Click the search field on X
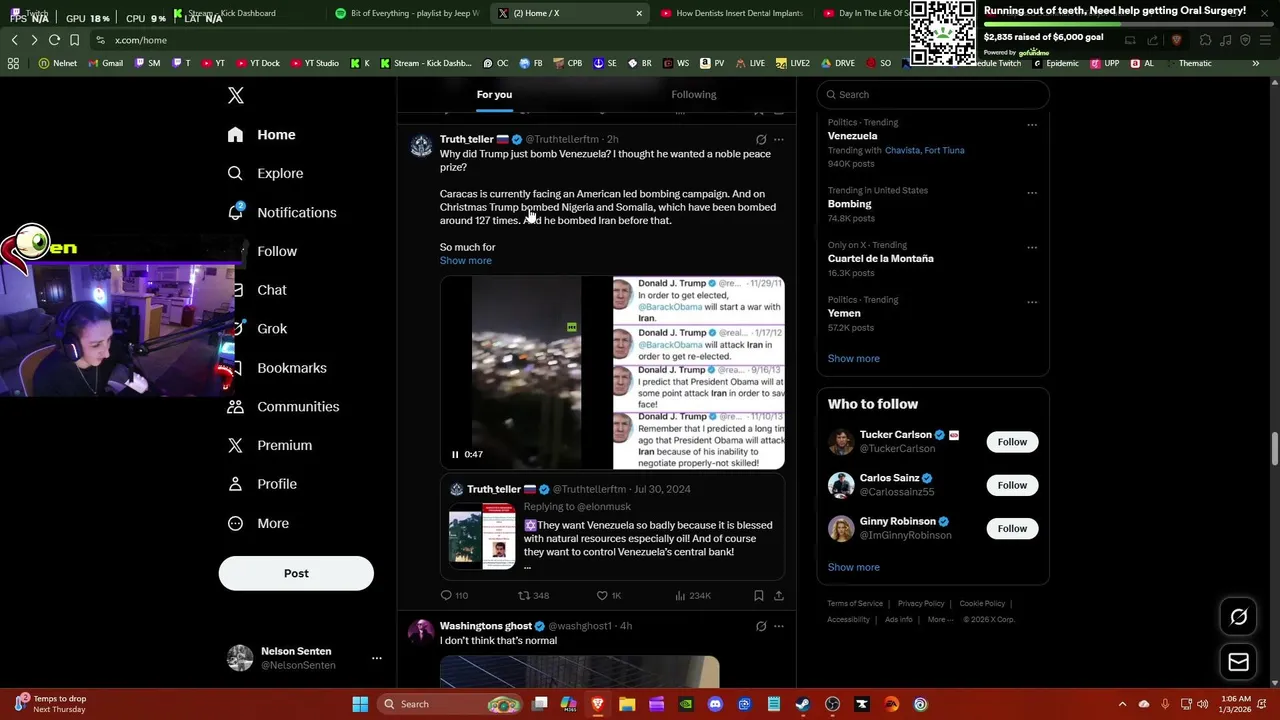The height and width of the screenshot is (720, 1280). tap(933, 94)
